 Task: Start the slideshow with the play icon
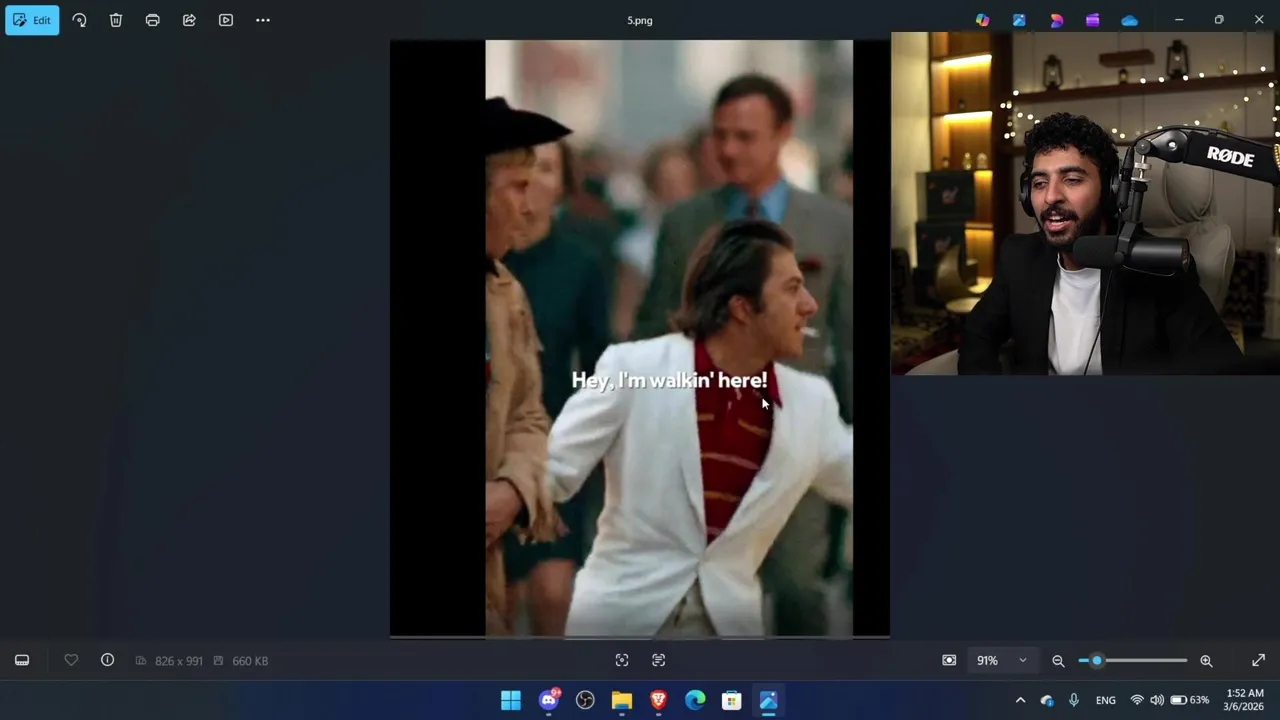tap(226, 20)
